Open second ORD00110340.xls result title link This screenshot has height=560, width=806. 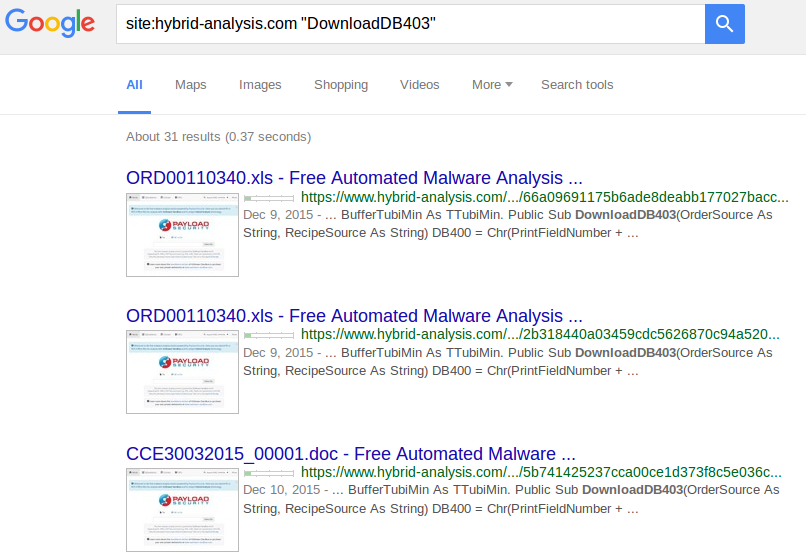[354, 316]
